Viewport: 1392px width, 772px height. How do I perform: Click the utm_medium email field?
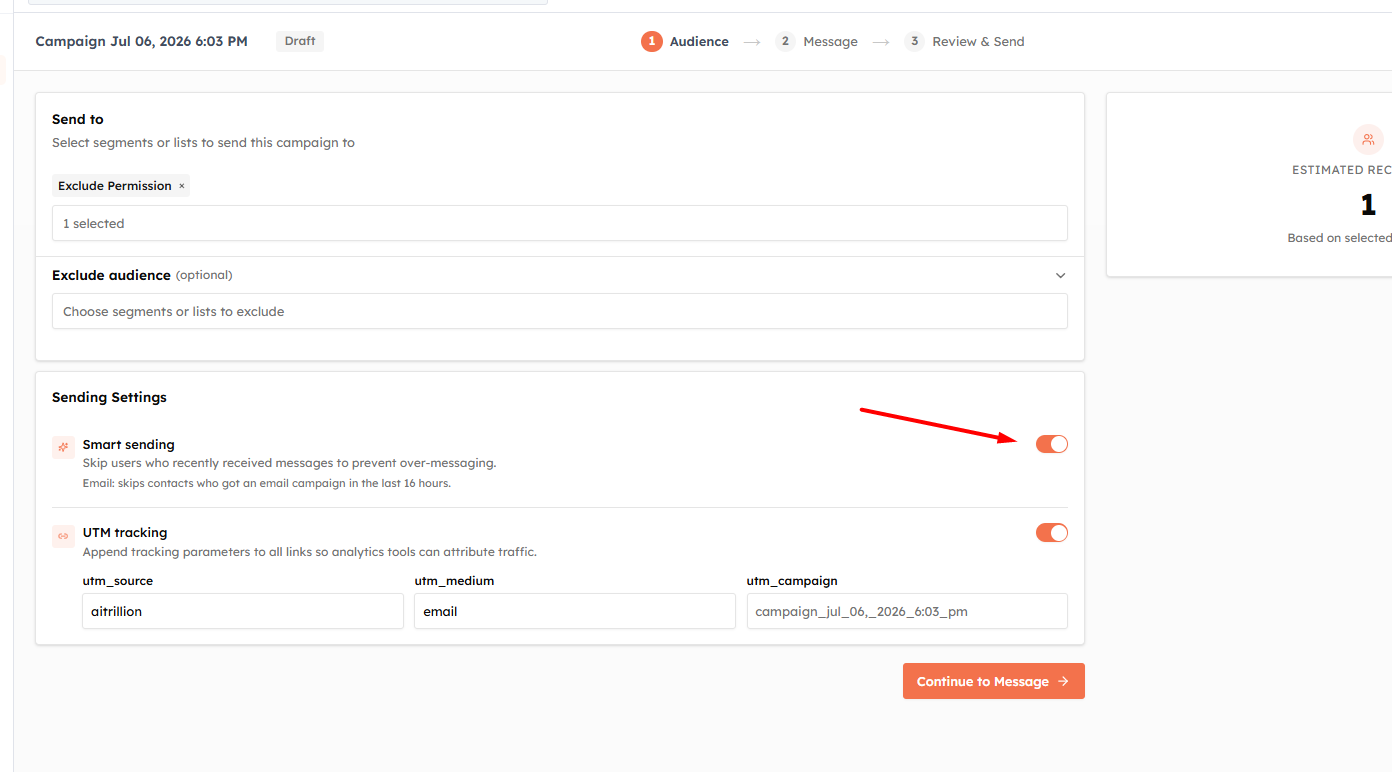pos(575,611)
